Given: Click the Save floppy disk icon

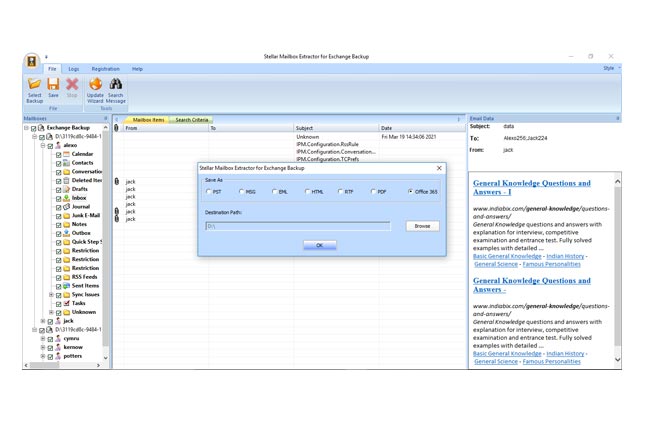Looking at the screenshot, I should tap(53, 84).
